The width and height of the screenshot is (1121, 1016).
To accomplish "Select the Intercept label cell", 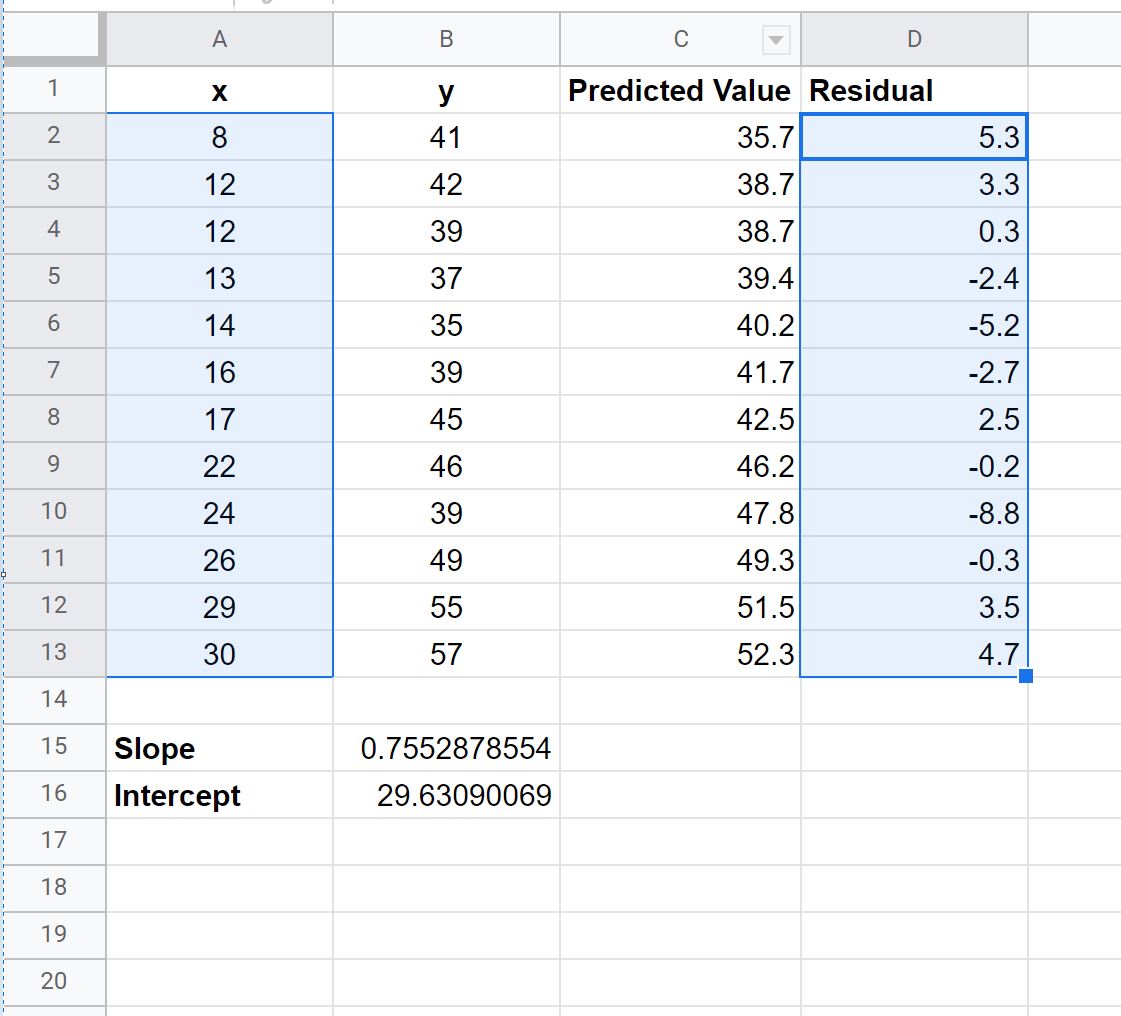I will (219, 795).
